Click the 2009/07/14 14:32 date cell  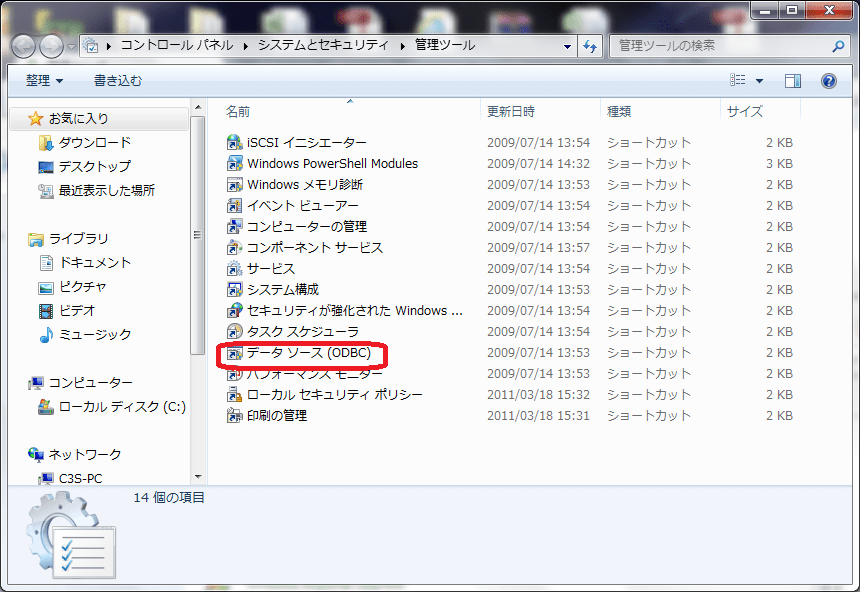(538, 163)
